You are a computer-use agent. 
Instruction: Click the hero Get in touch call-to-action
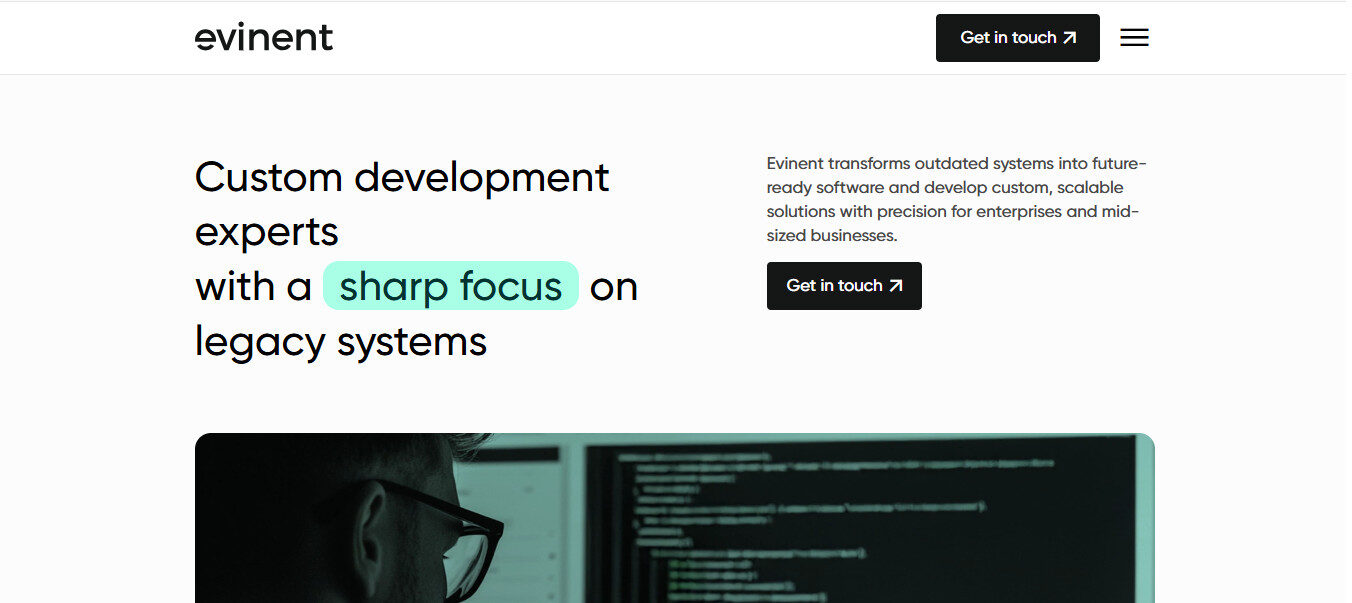pos(844,286)
